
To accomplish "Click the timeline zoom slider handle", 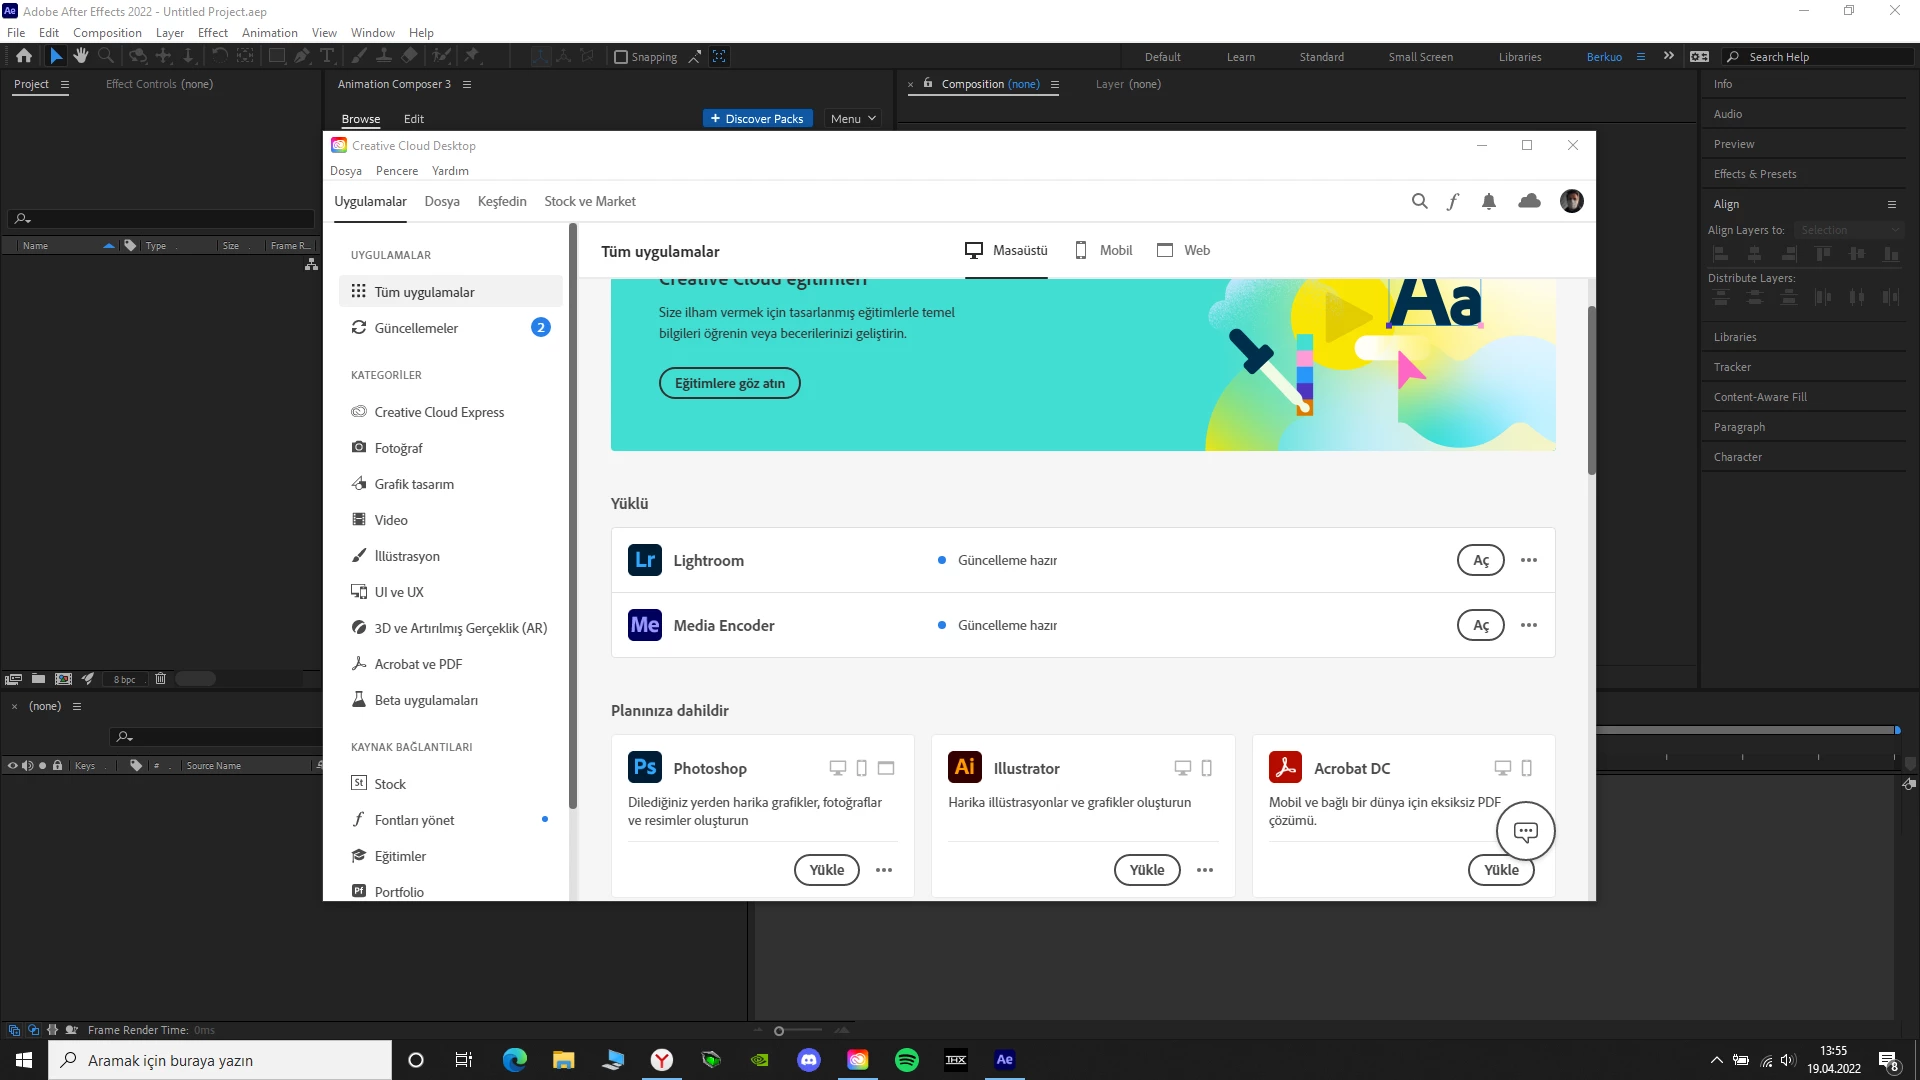I will (x=779, y=1031).
